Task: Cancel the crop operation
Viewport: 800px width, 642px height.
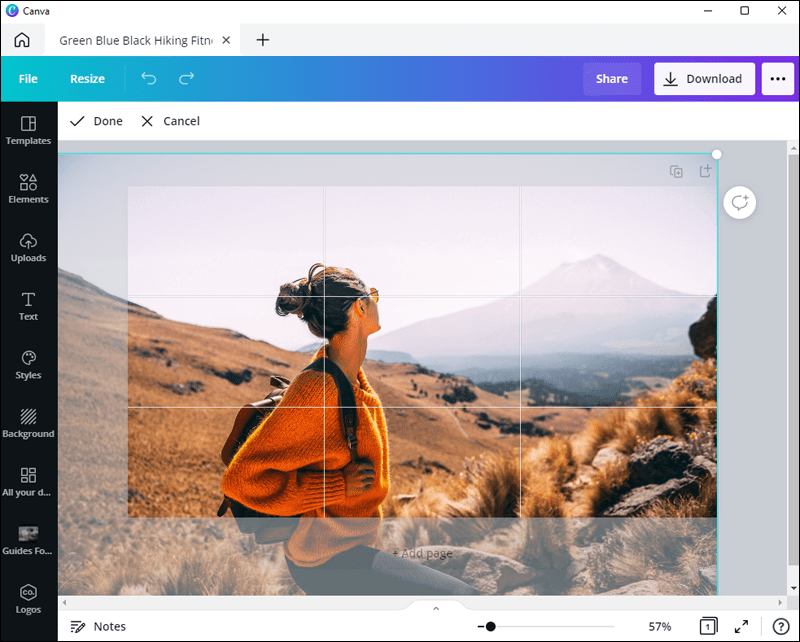Action: click(170, 121)
